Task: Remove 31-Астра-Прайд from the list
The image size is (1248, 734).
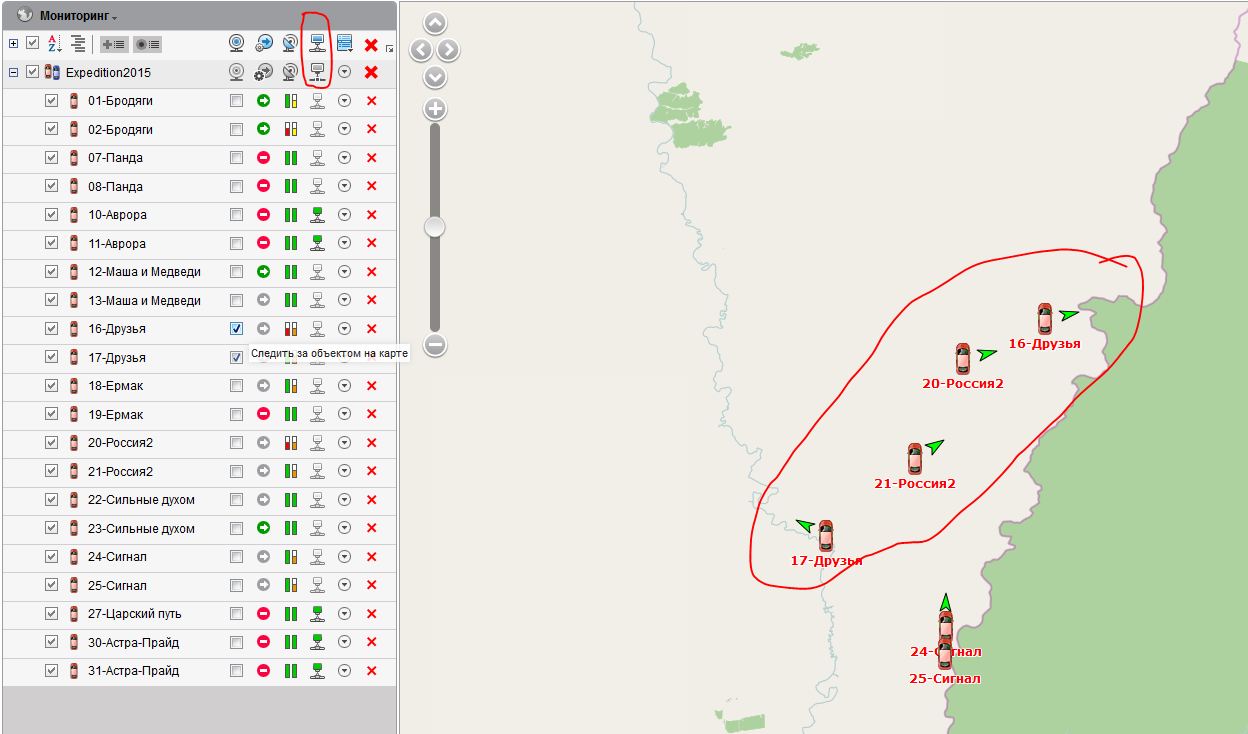Action: point(371,670)
